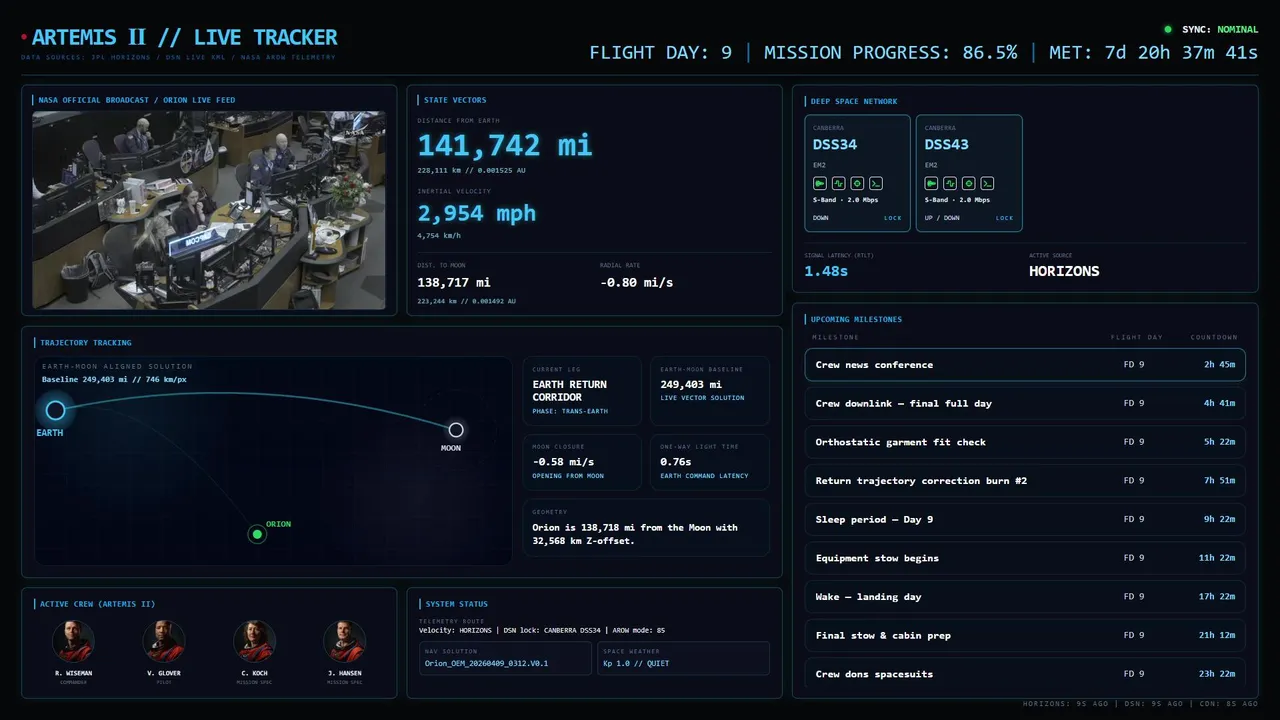This screenshot has height=720, width=1280.
Task: Click the Moon marker on trajectory map
Action: click(456, 430)
